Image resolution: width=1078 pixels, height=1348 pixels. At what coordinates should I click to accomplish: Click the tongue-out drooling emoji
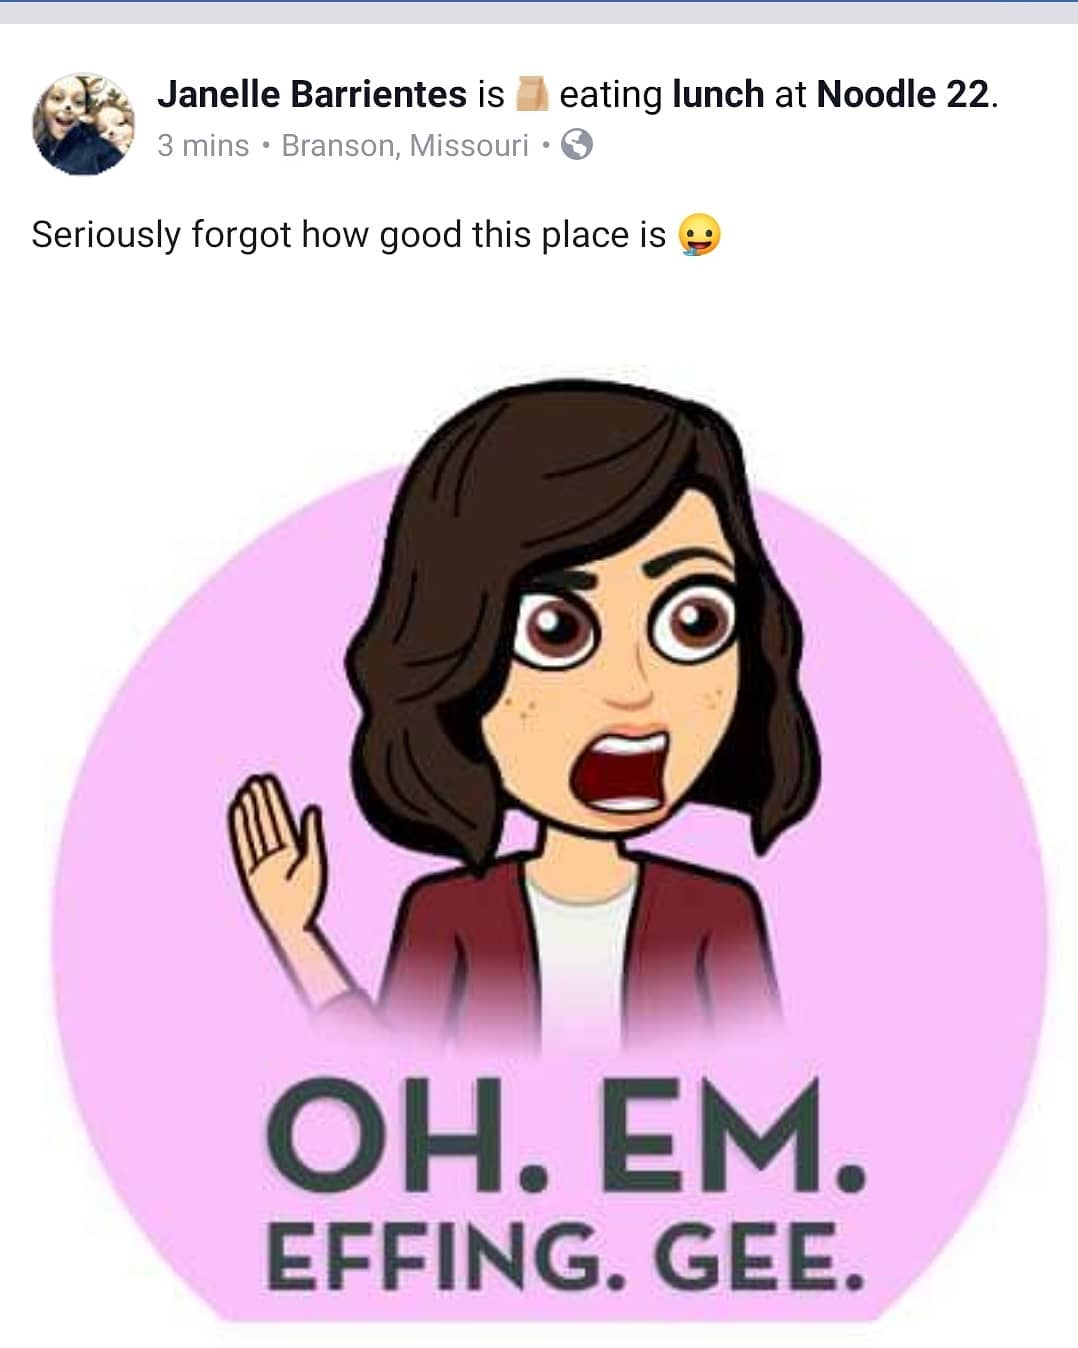699,236
